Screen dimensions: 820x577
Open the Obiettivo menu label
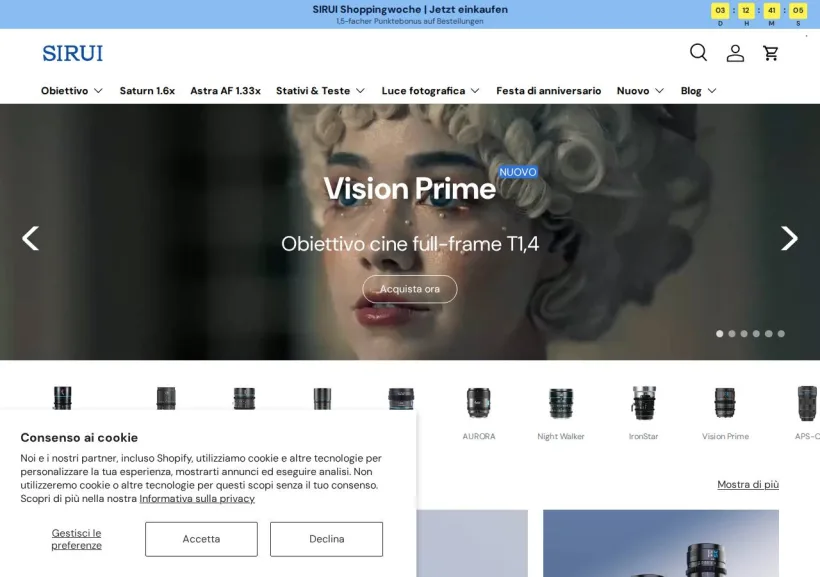point(64,91)
